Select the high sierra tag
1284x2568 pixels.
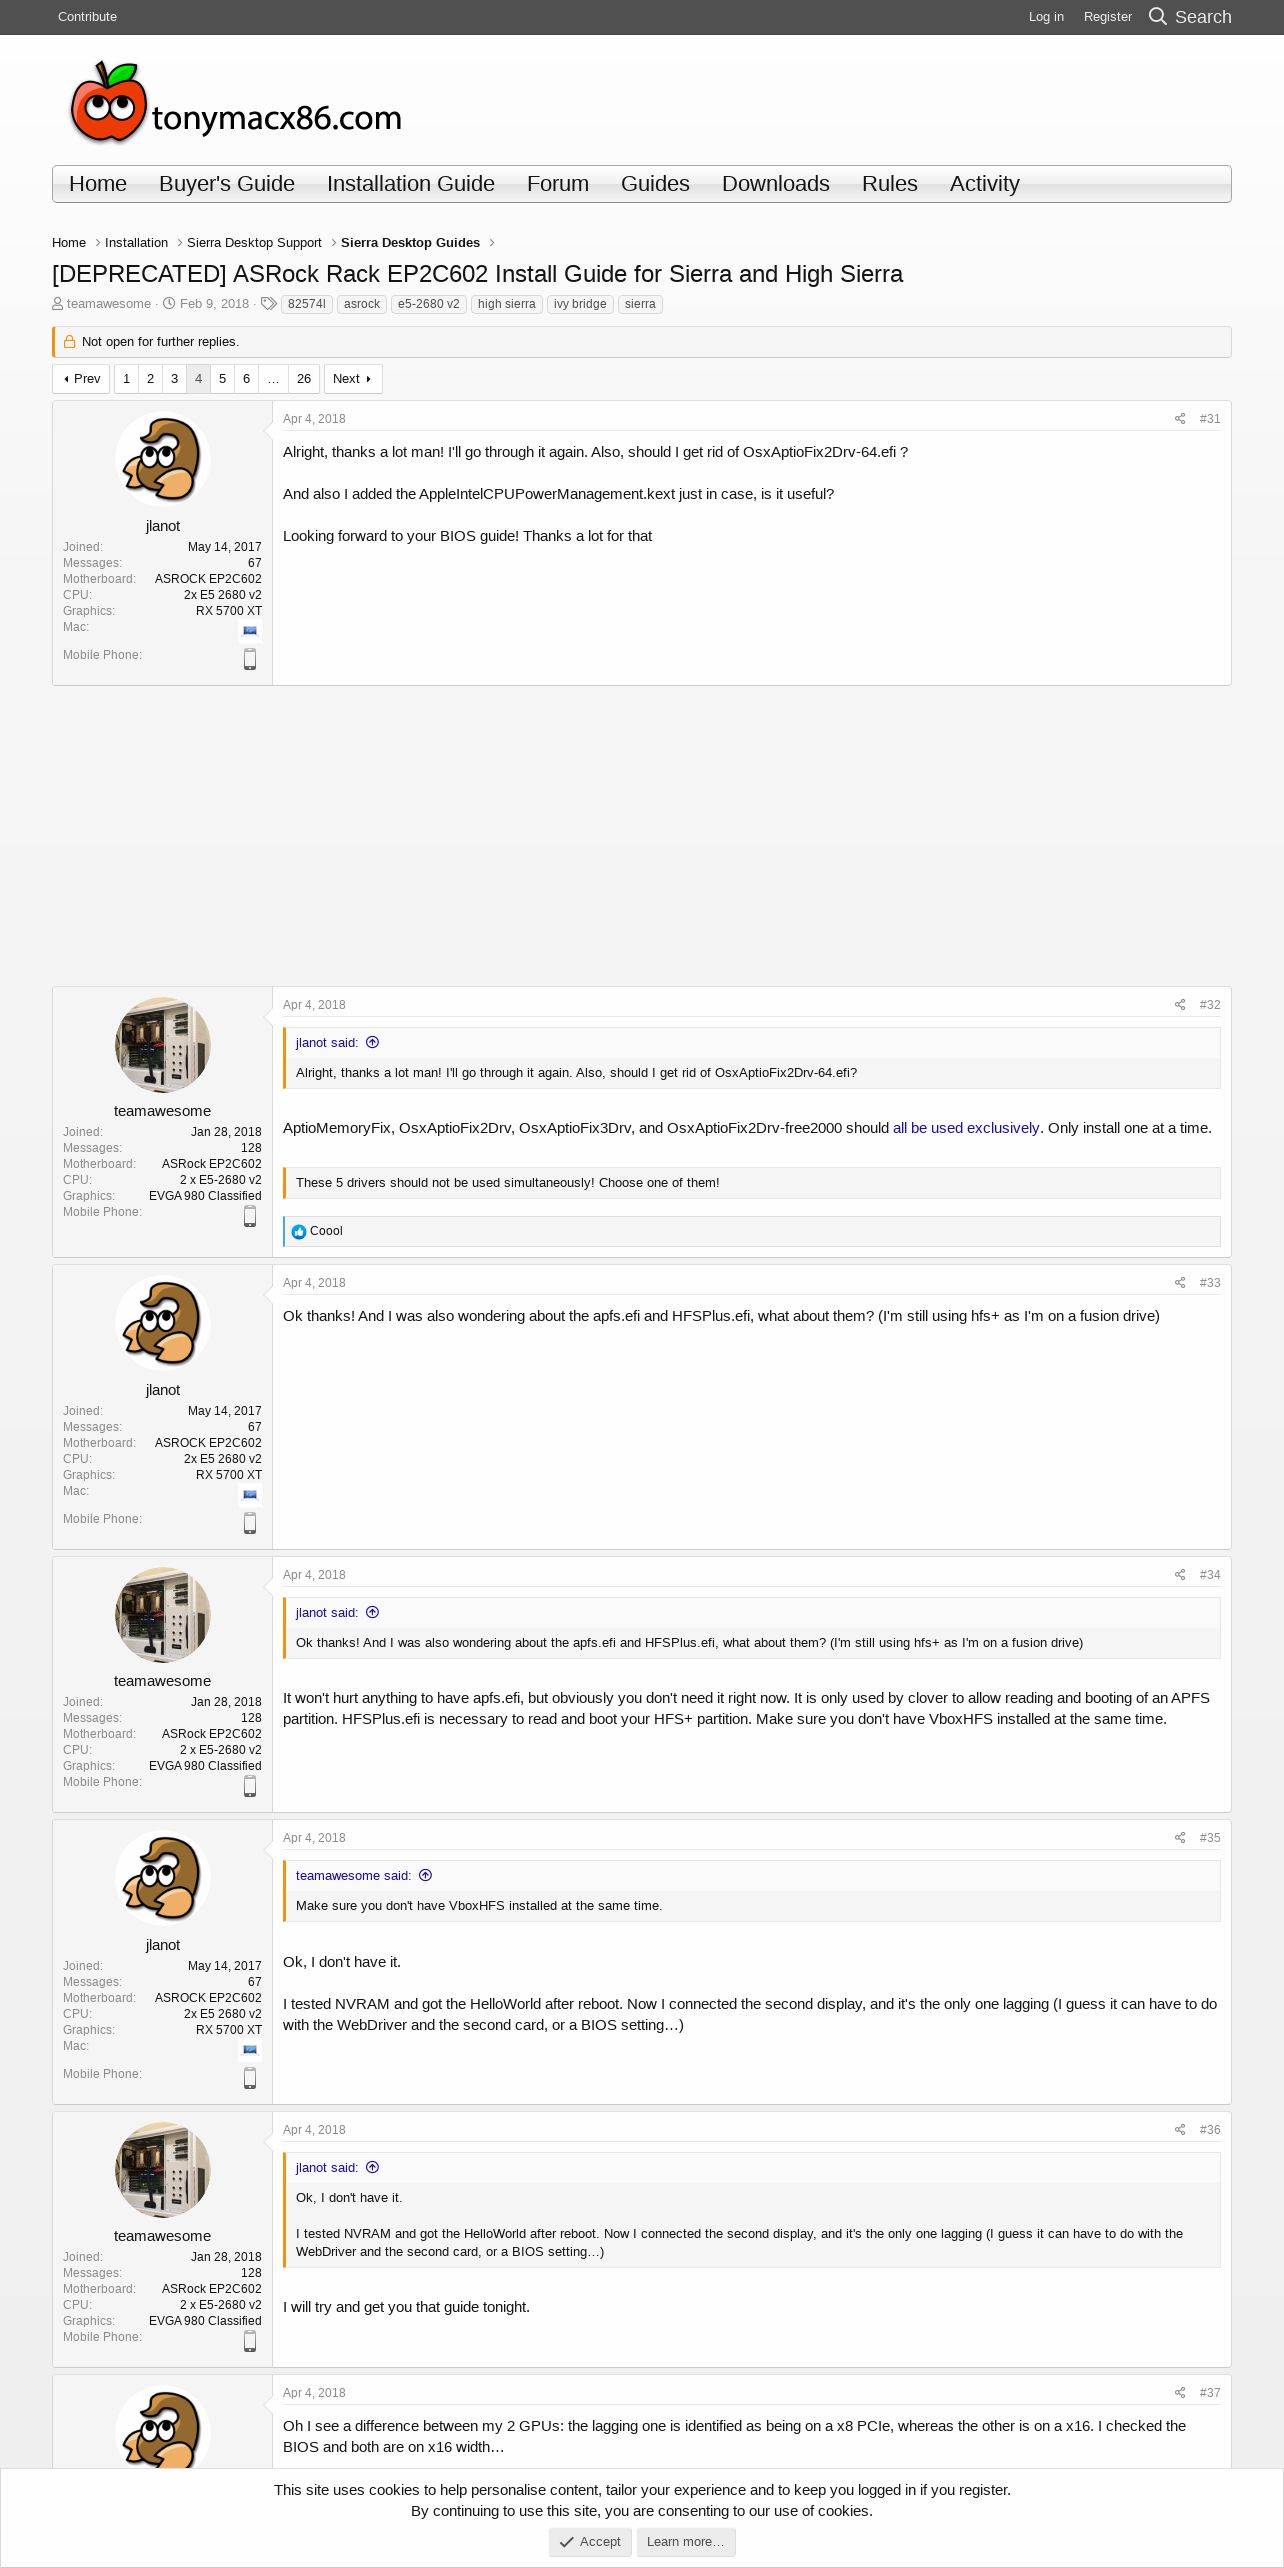coord(507,304)
